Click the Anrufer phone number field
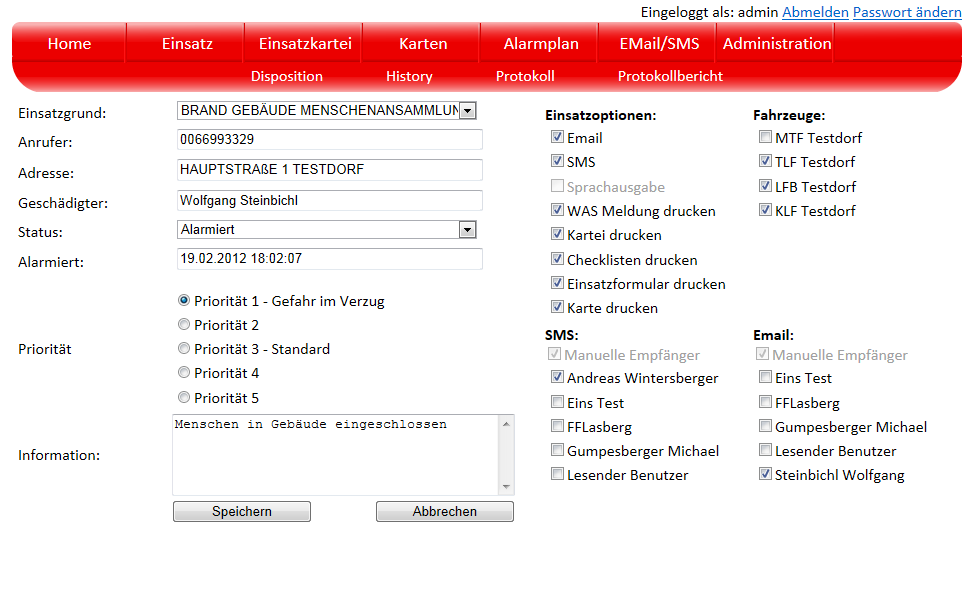The image size is (970, 600). 330,140
